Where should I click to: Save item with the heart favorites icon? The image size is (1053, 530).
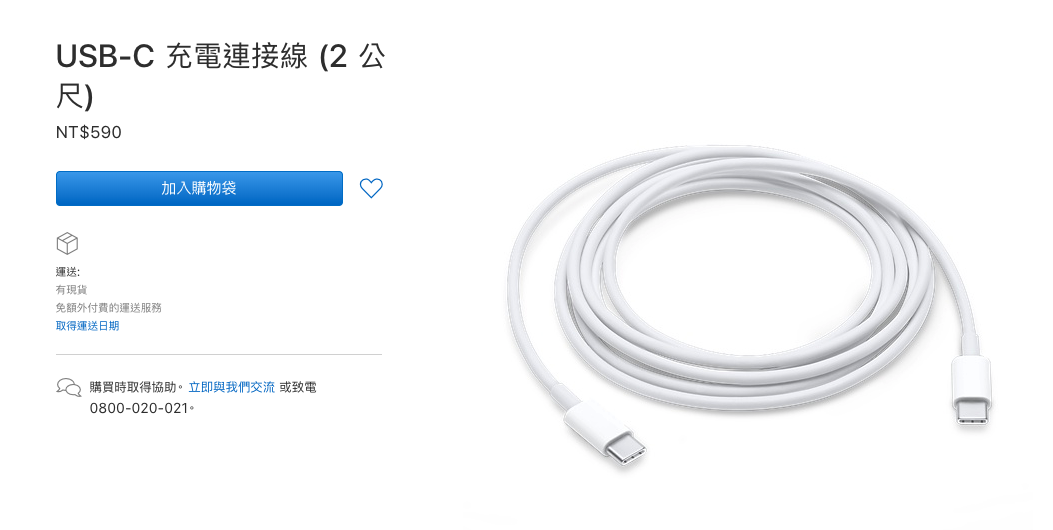pos(371,188)
